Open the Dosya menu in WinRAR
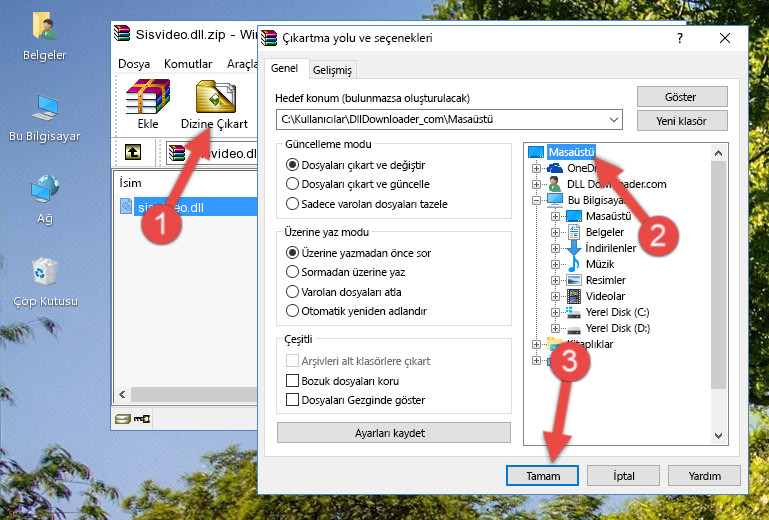 (134, 64)
